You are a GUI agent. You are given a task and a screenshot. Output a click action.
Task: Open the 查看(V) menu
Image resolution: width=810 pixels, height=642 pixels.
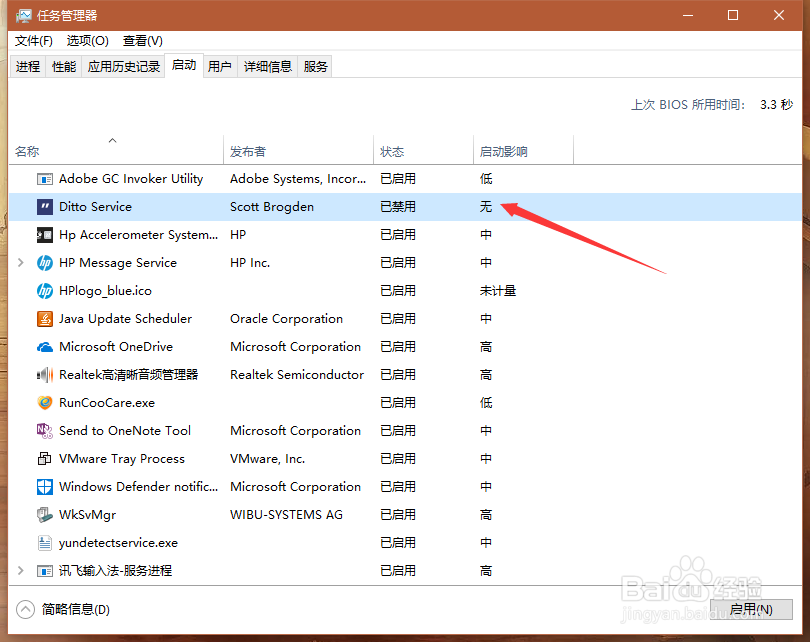pyautogui.click(x=143, y=41)
